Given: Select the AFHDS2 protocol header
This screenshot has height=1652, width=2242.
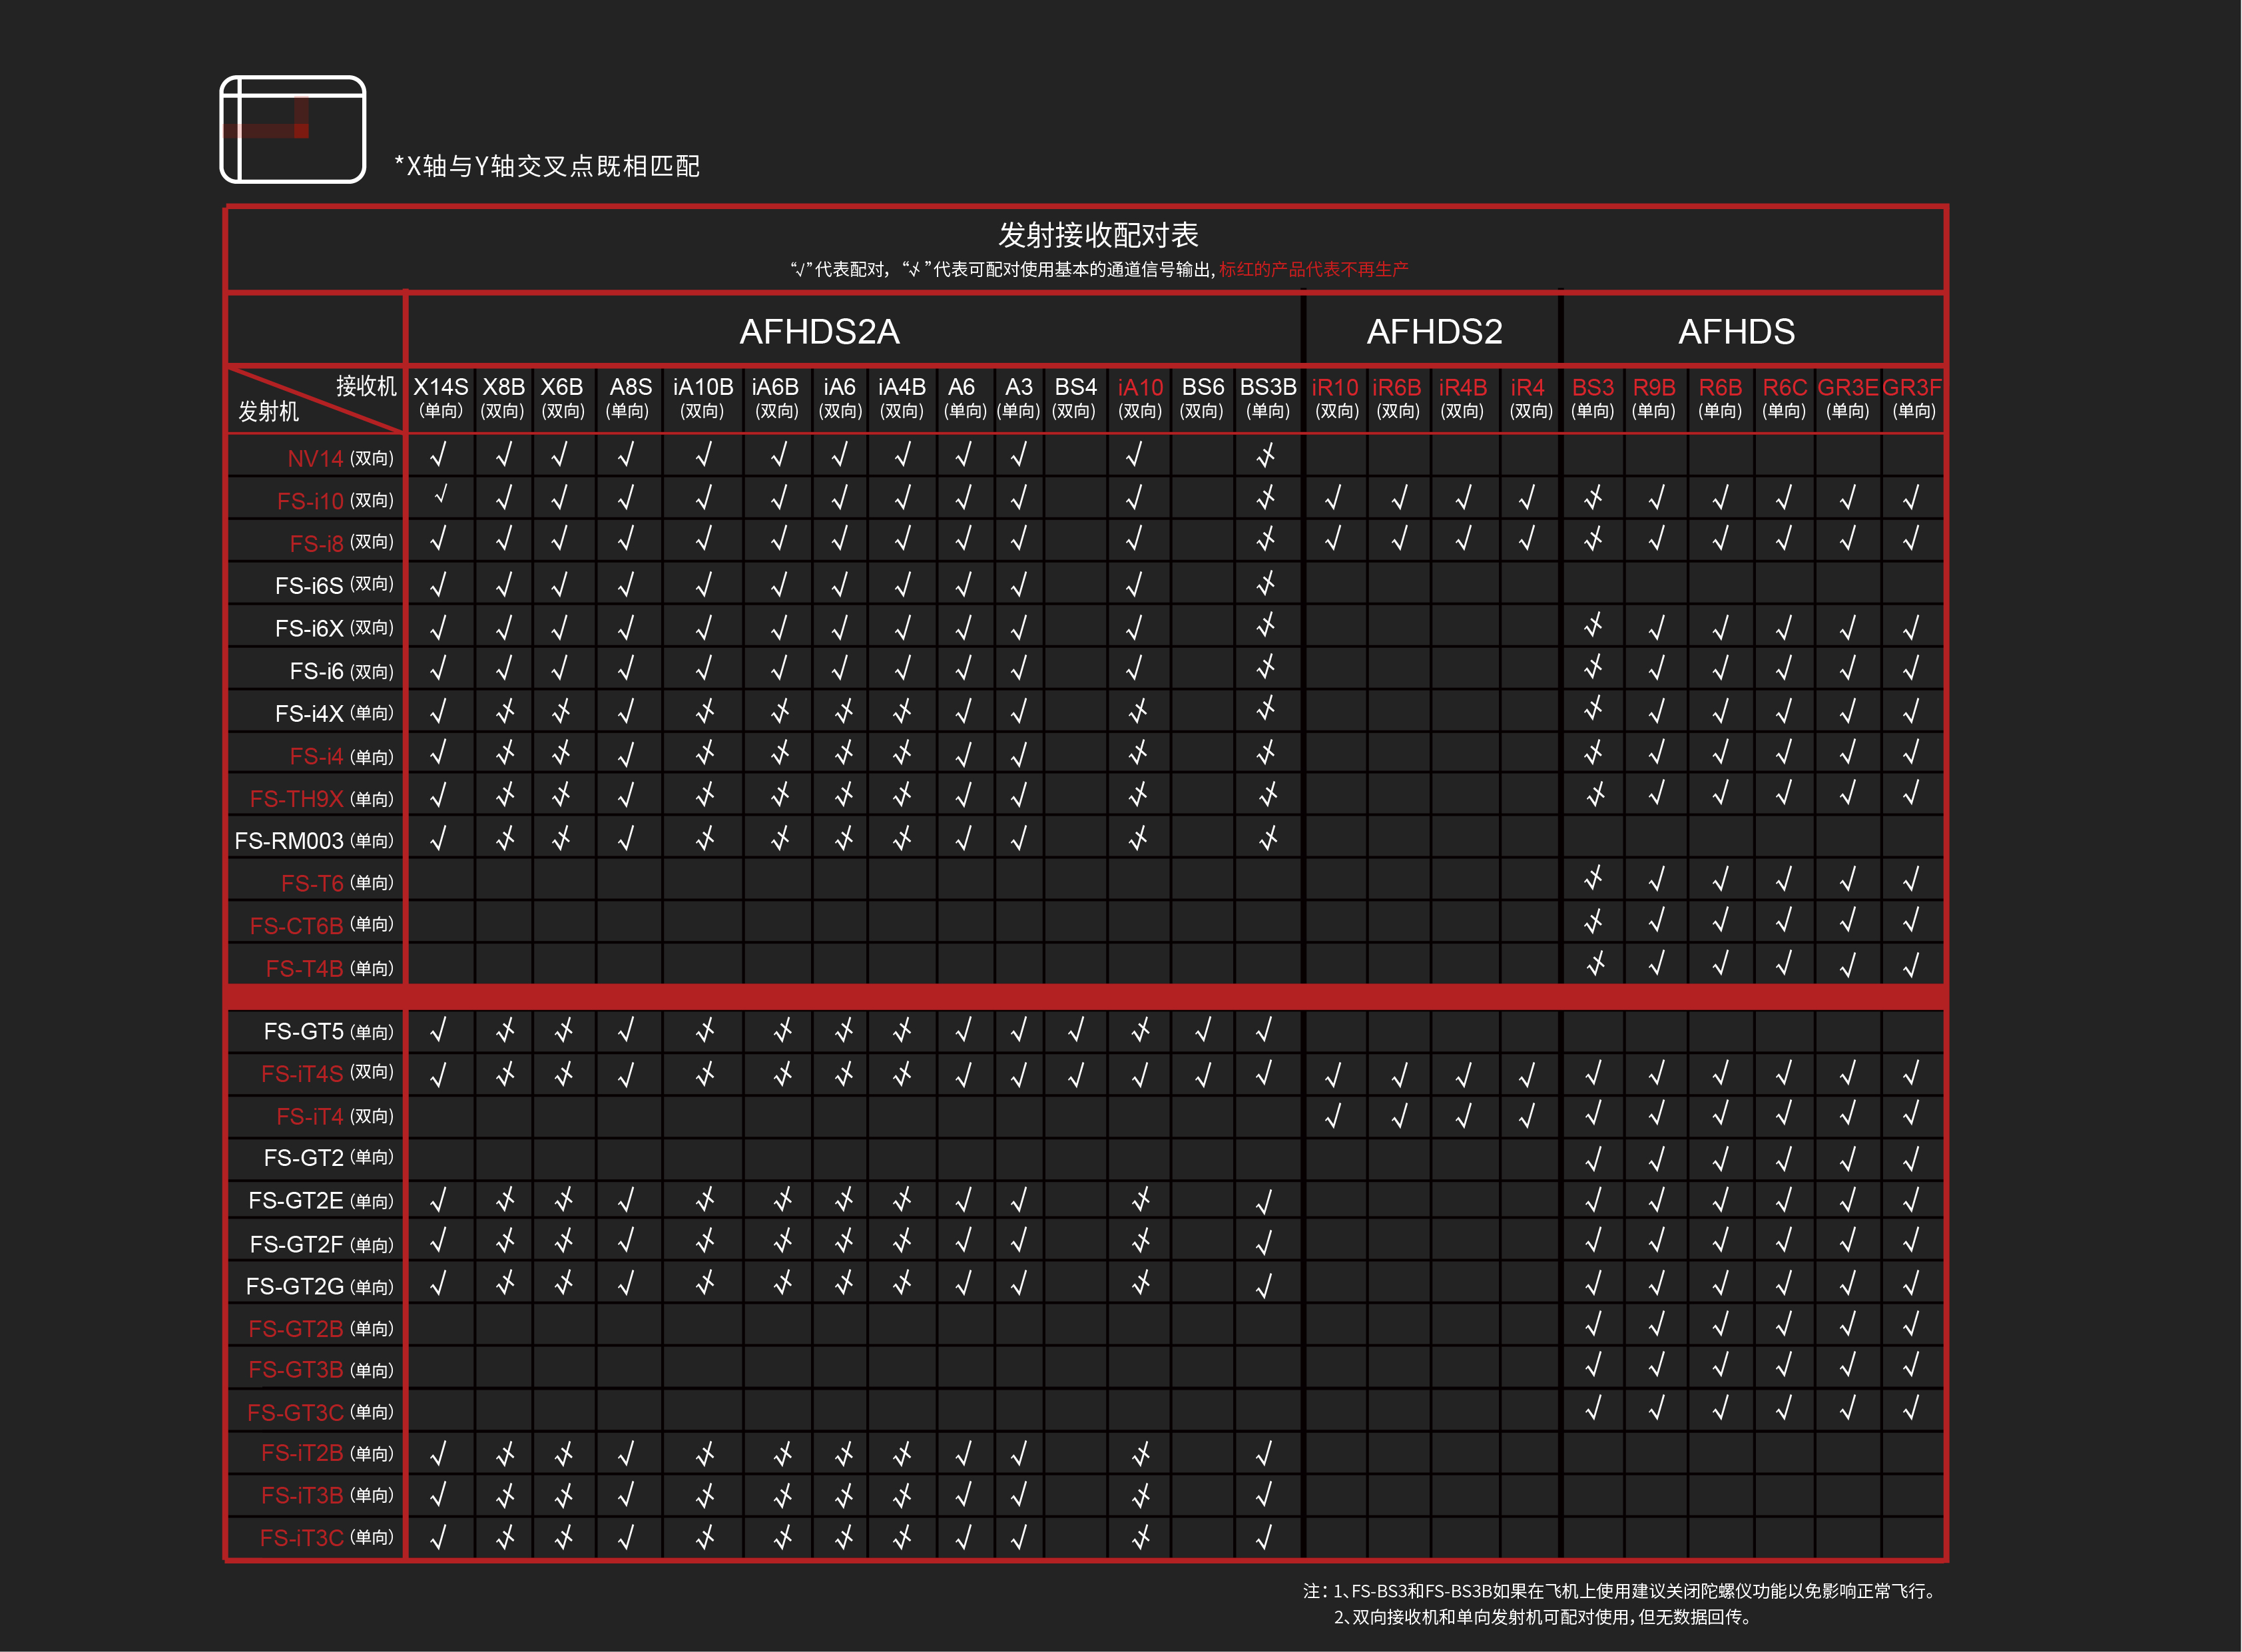Looking at the screenshot, I should click(1434, 331).
